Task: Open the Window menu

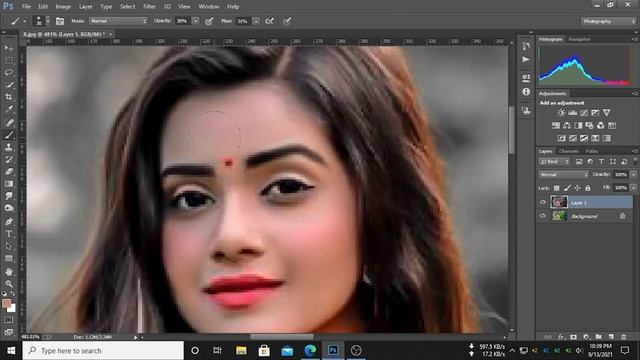Action: [x=209, y=7]
